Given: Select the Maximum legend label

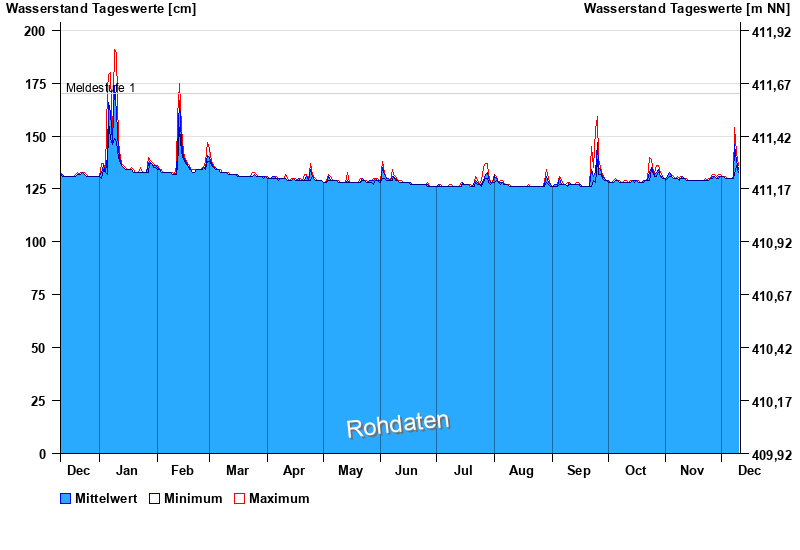Looking at the screenshot, I should (x=279, y=499).
